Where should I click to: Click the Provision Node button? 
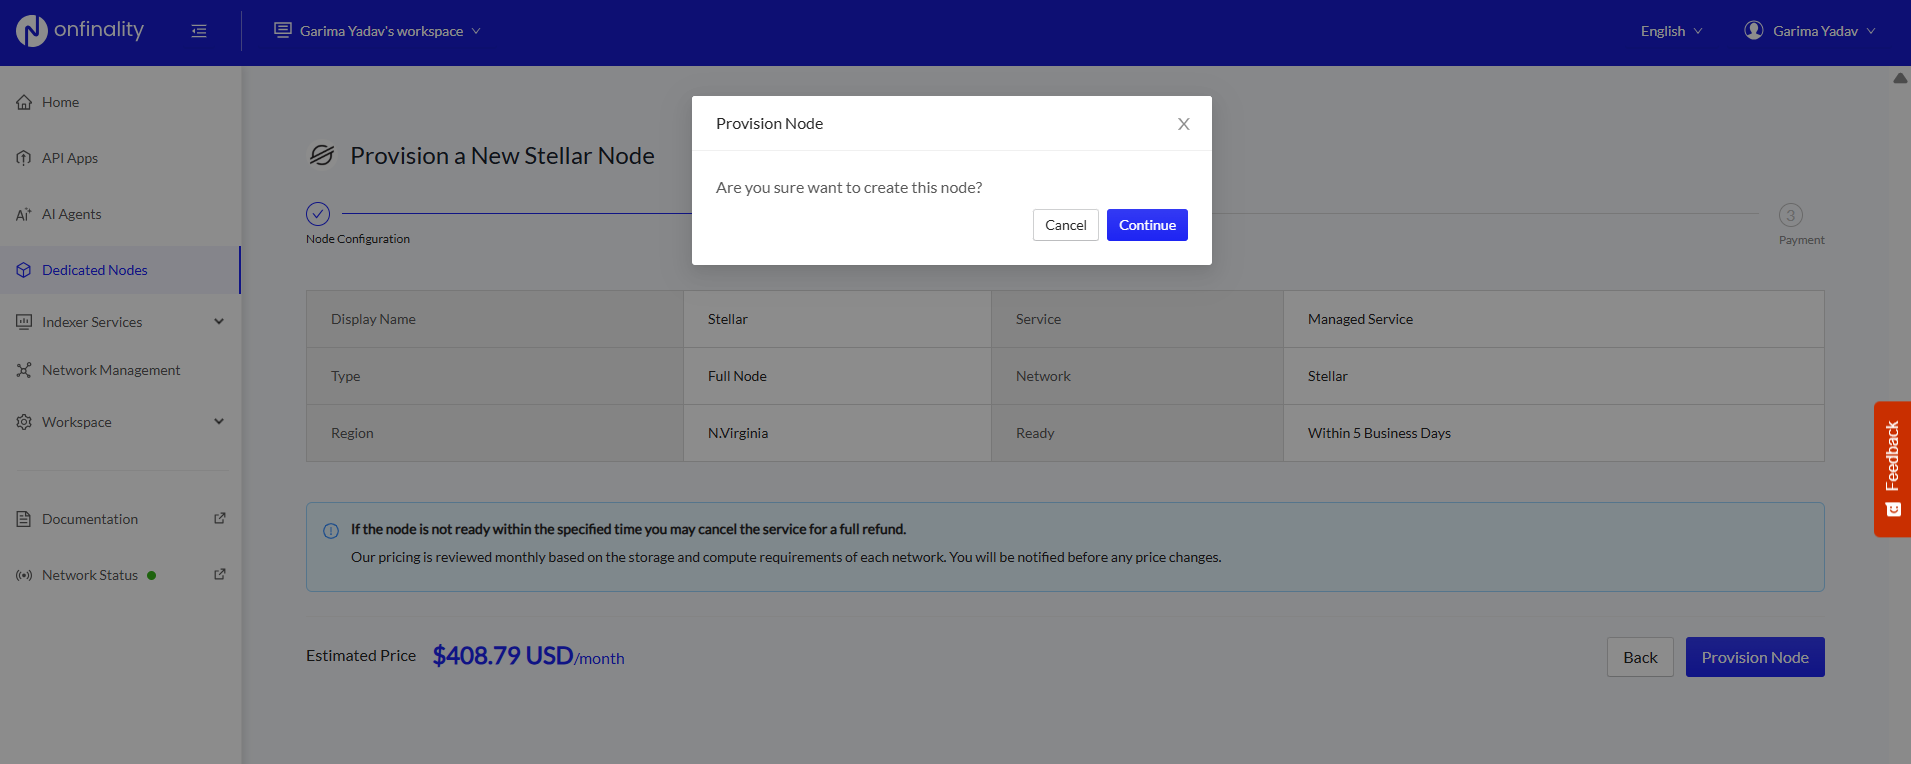click(x=1755, y=657)
